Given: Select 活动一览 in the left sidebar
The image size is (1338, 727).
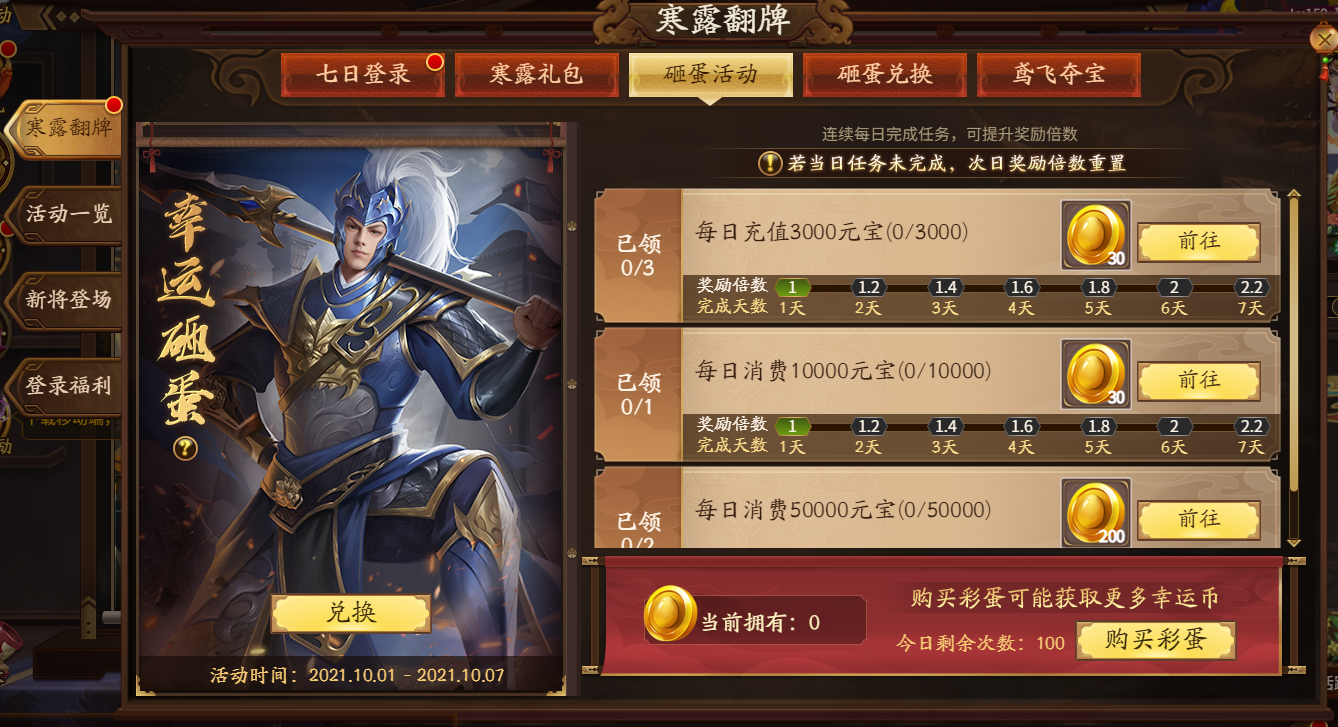Looking at the screenshot, I should tap(66, 214).
